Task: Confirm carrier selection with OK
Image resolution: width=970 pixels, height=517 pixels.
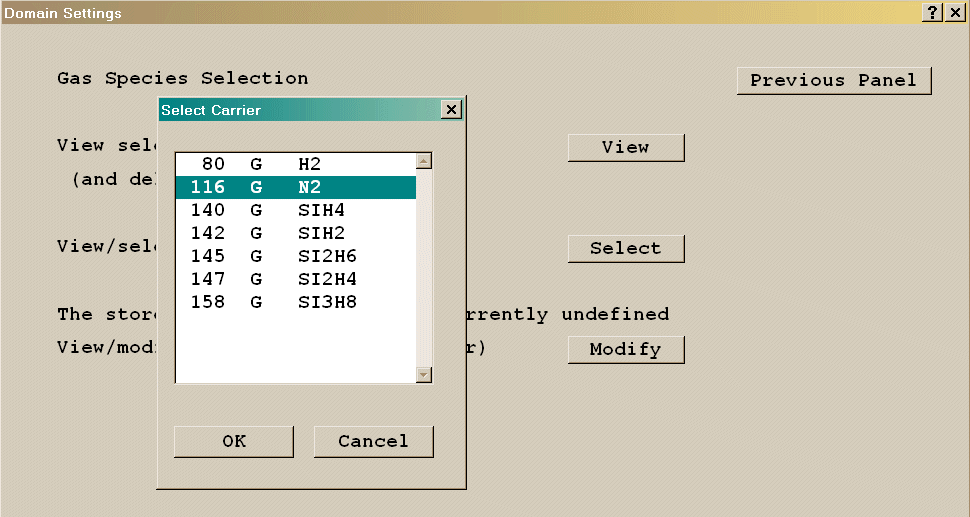Action: click(234, 441)
